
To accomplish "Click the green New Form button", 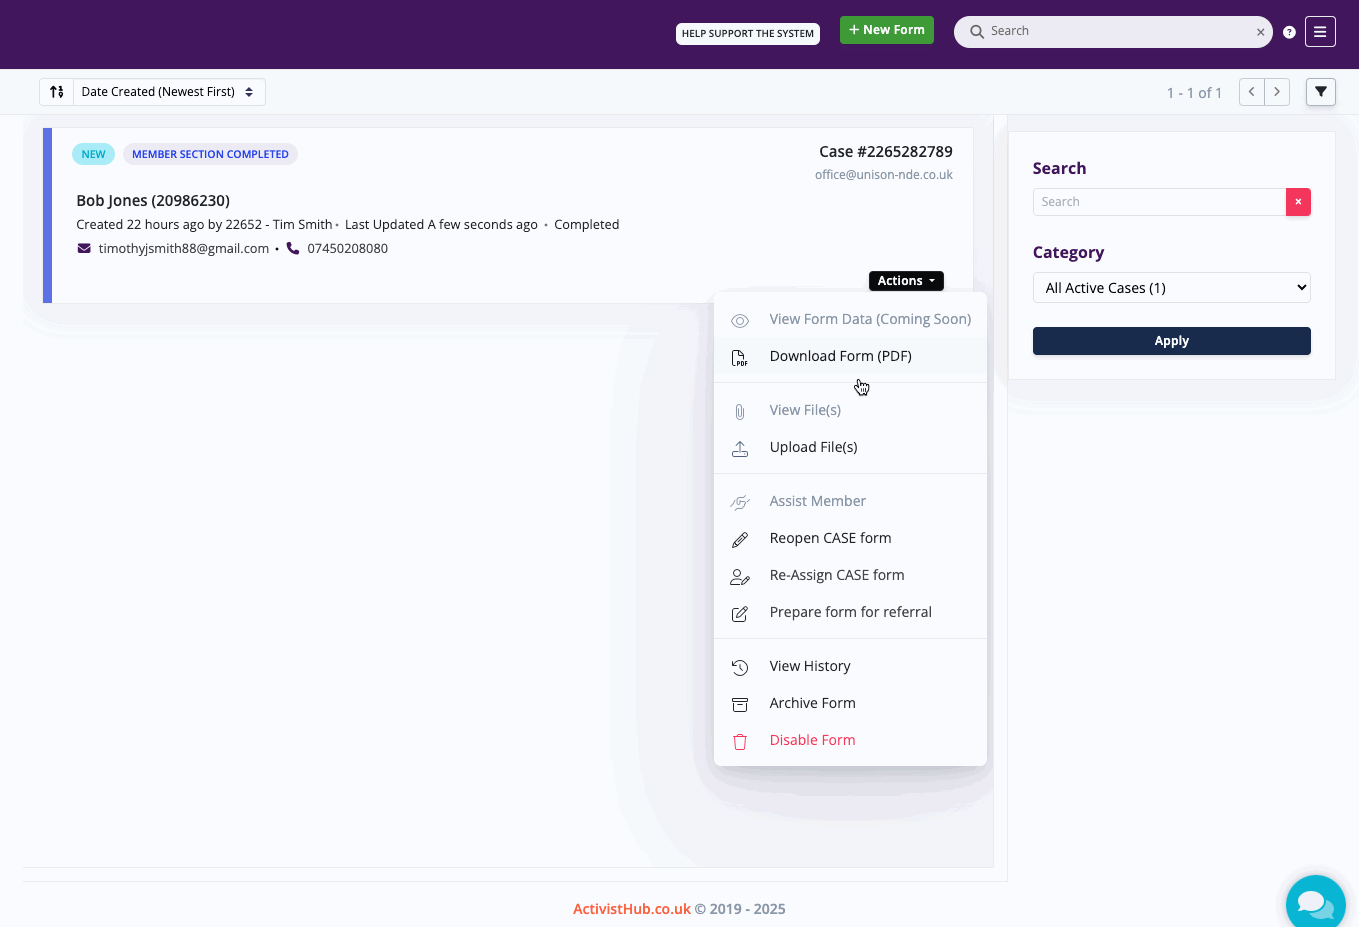I will point(886,30).
